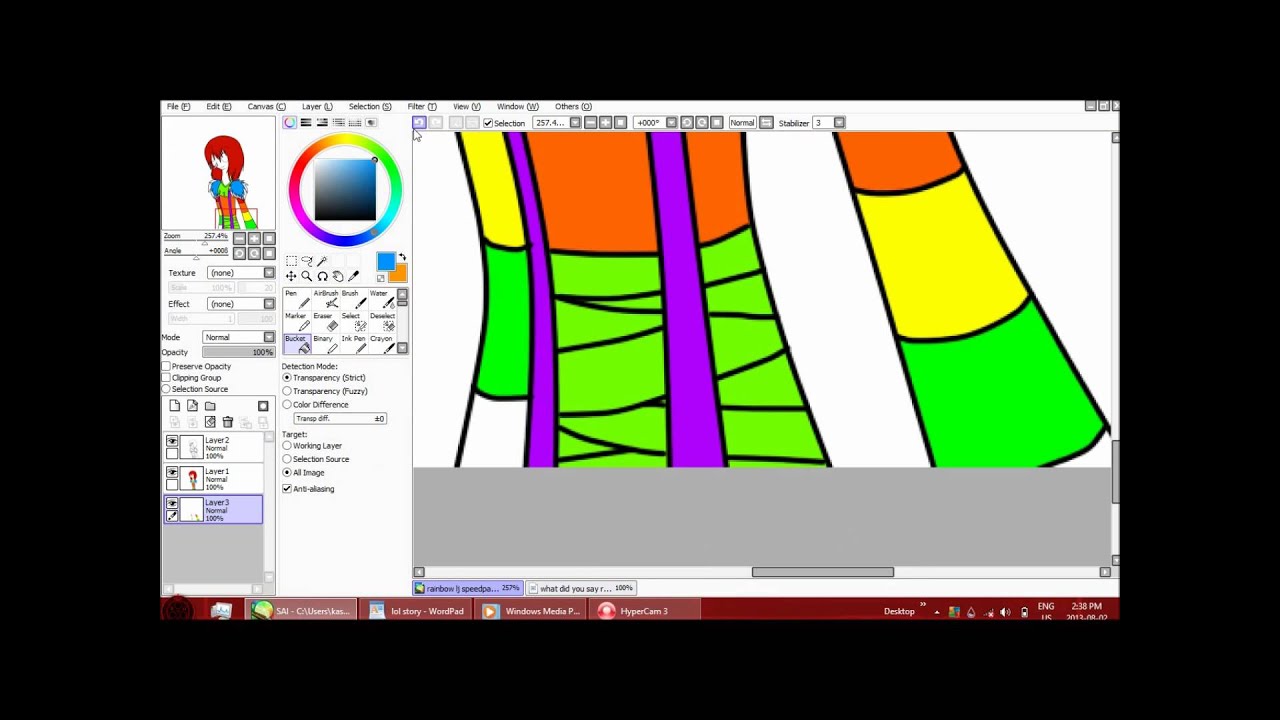Switch to the 'what did you say' canvas tab
This screenshot has height=720, width=1280.
click(x=580, y=588)
